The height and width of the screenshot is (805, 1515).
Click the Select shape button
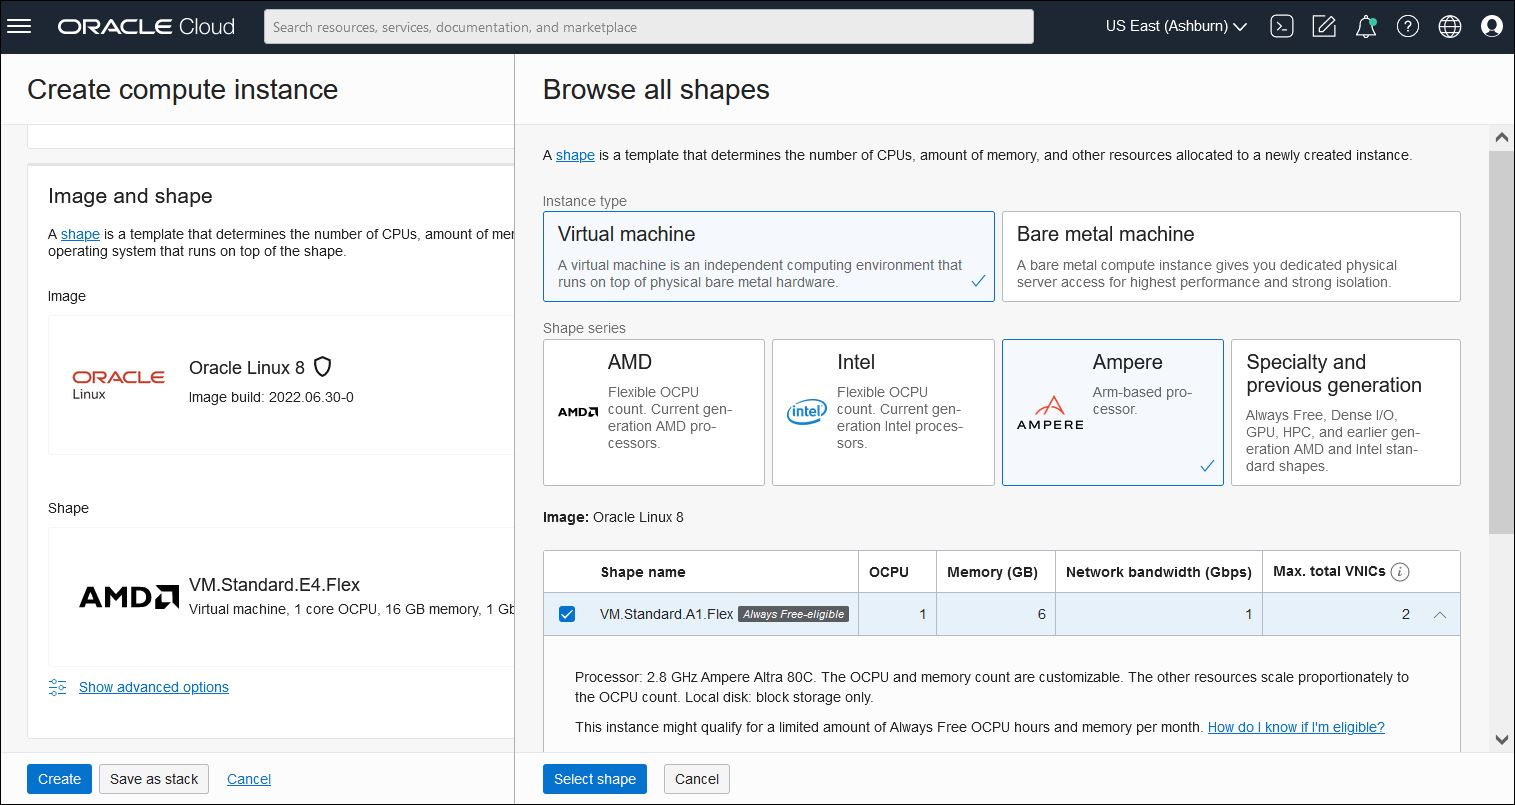point(594,779)
